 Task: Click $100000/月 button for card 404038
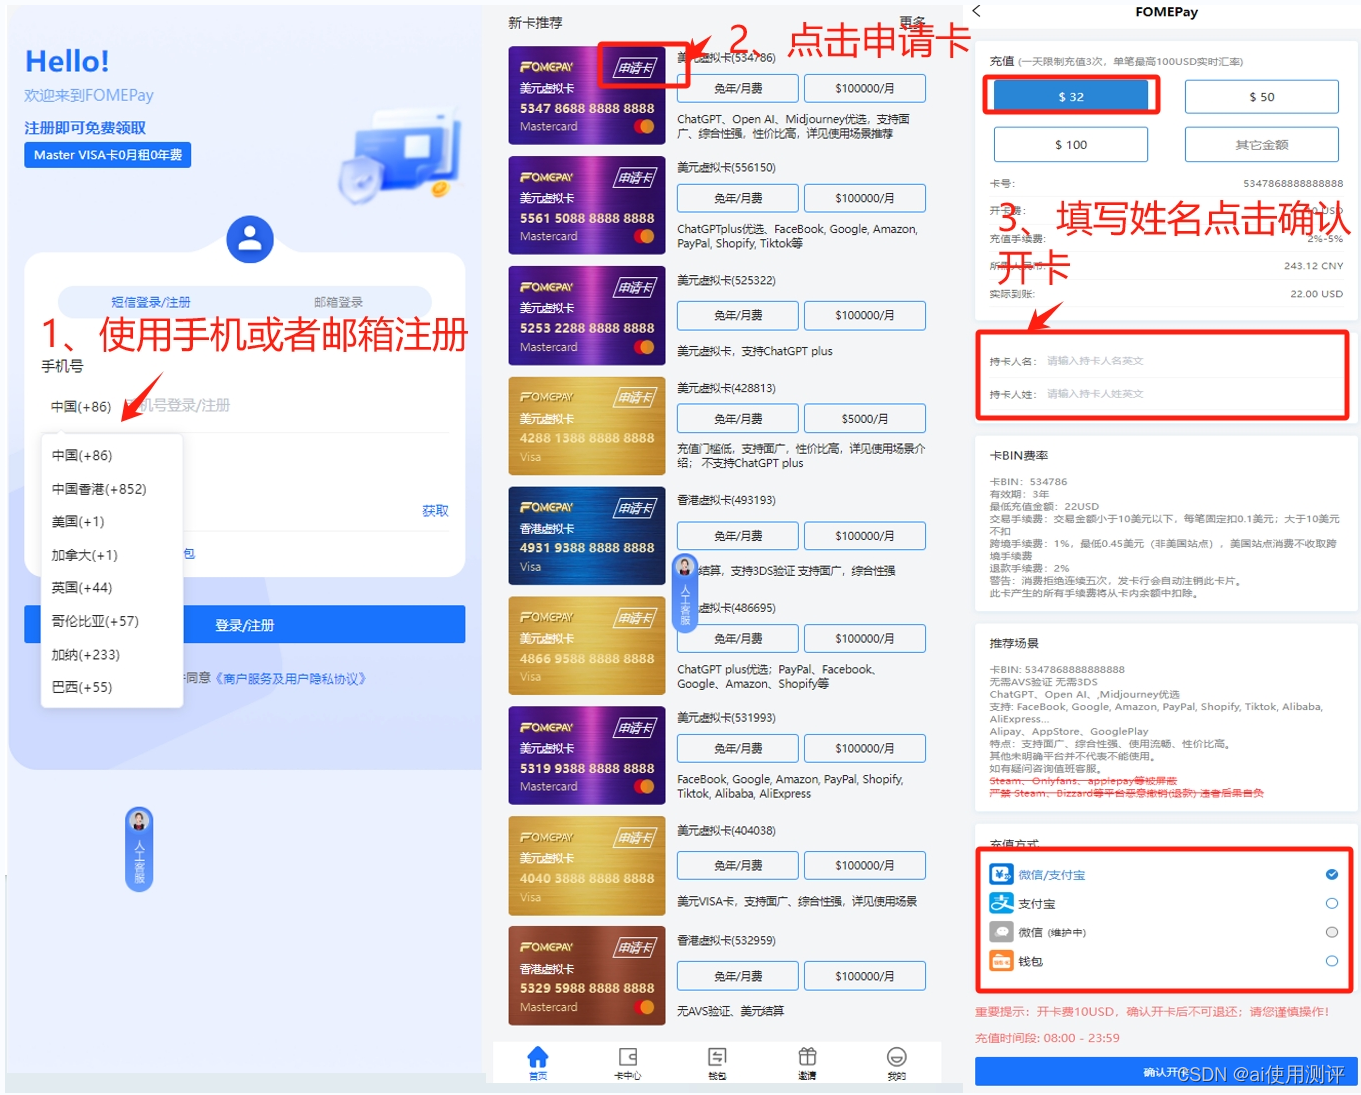(865, 865)
